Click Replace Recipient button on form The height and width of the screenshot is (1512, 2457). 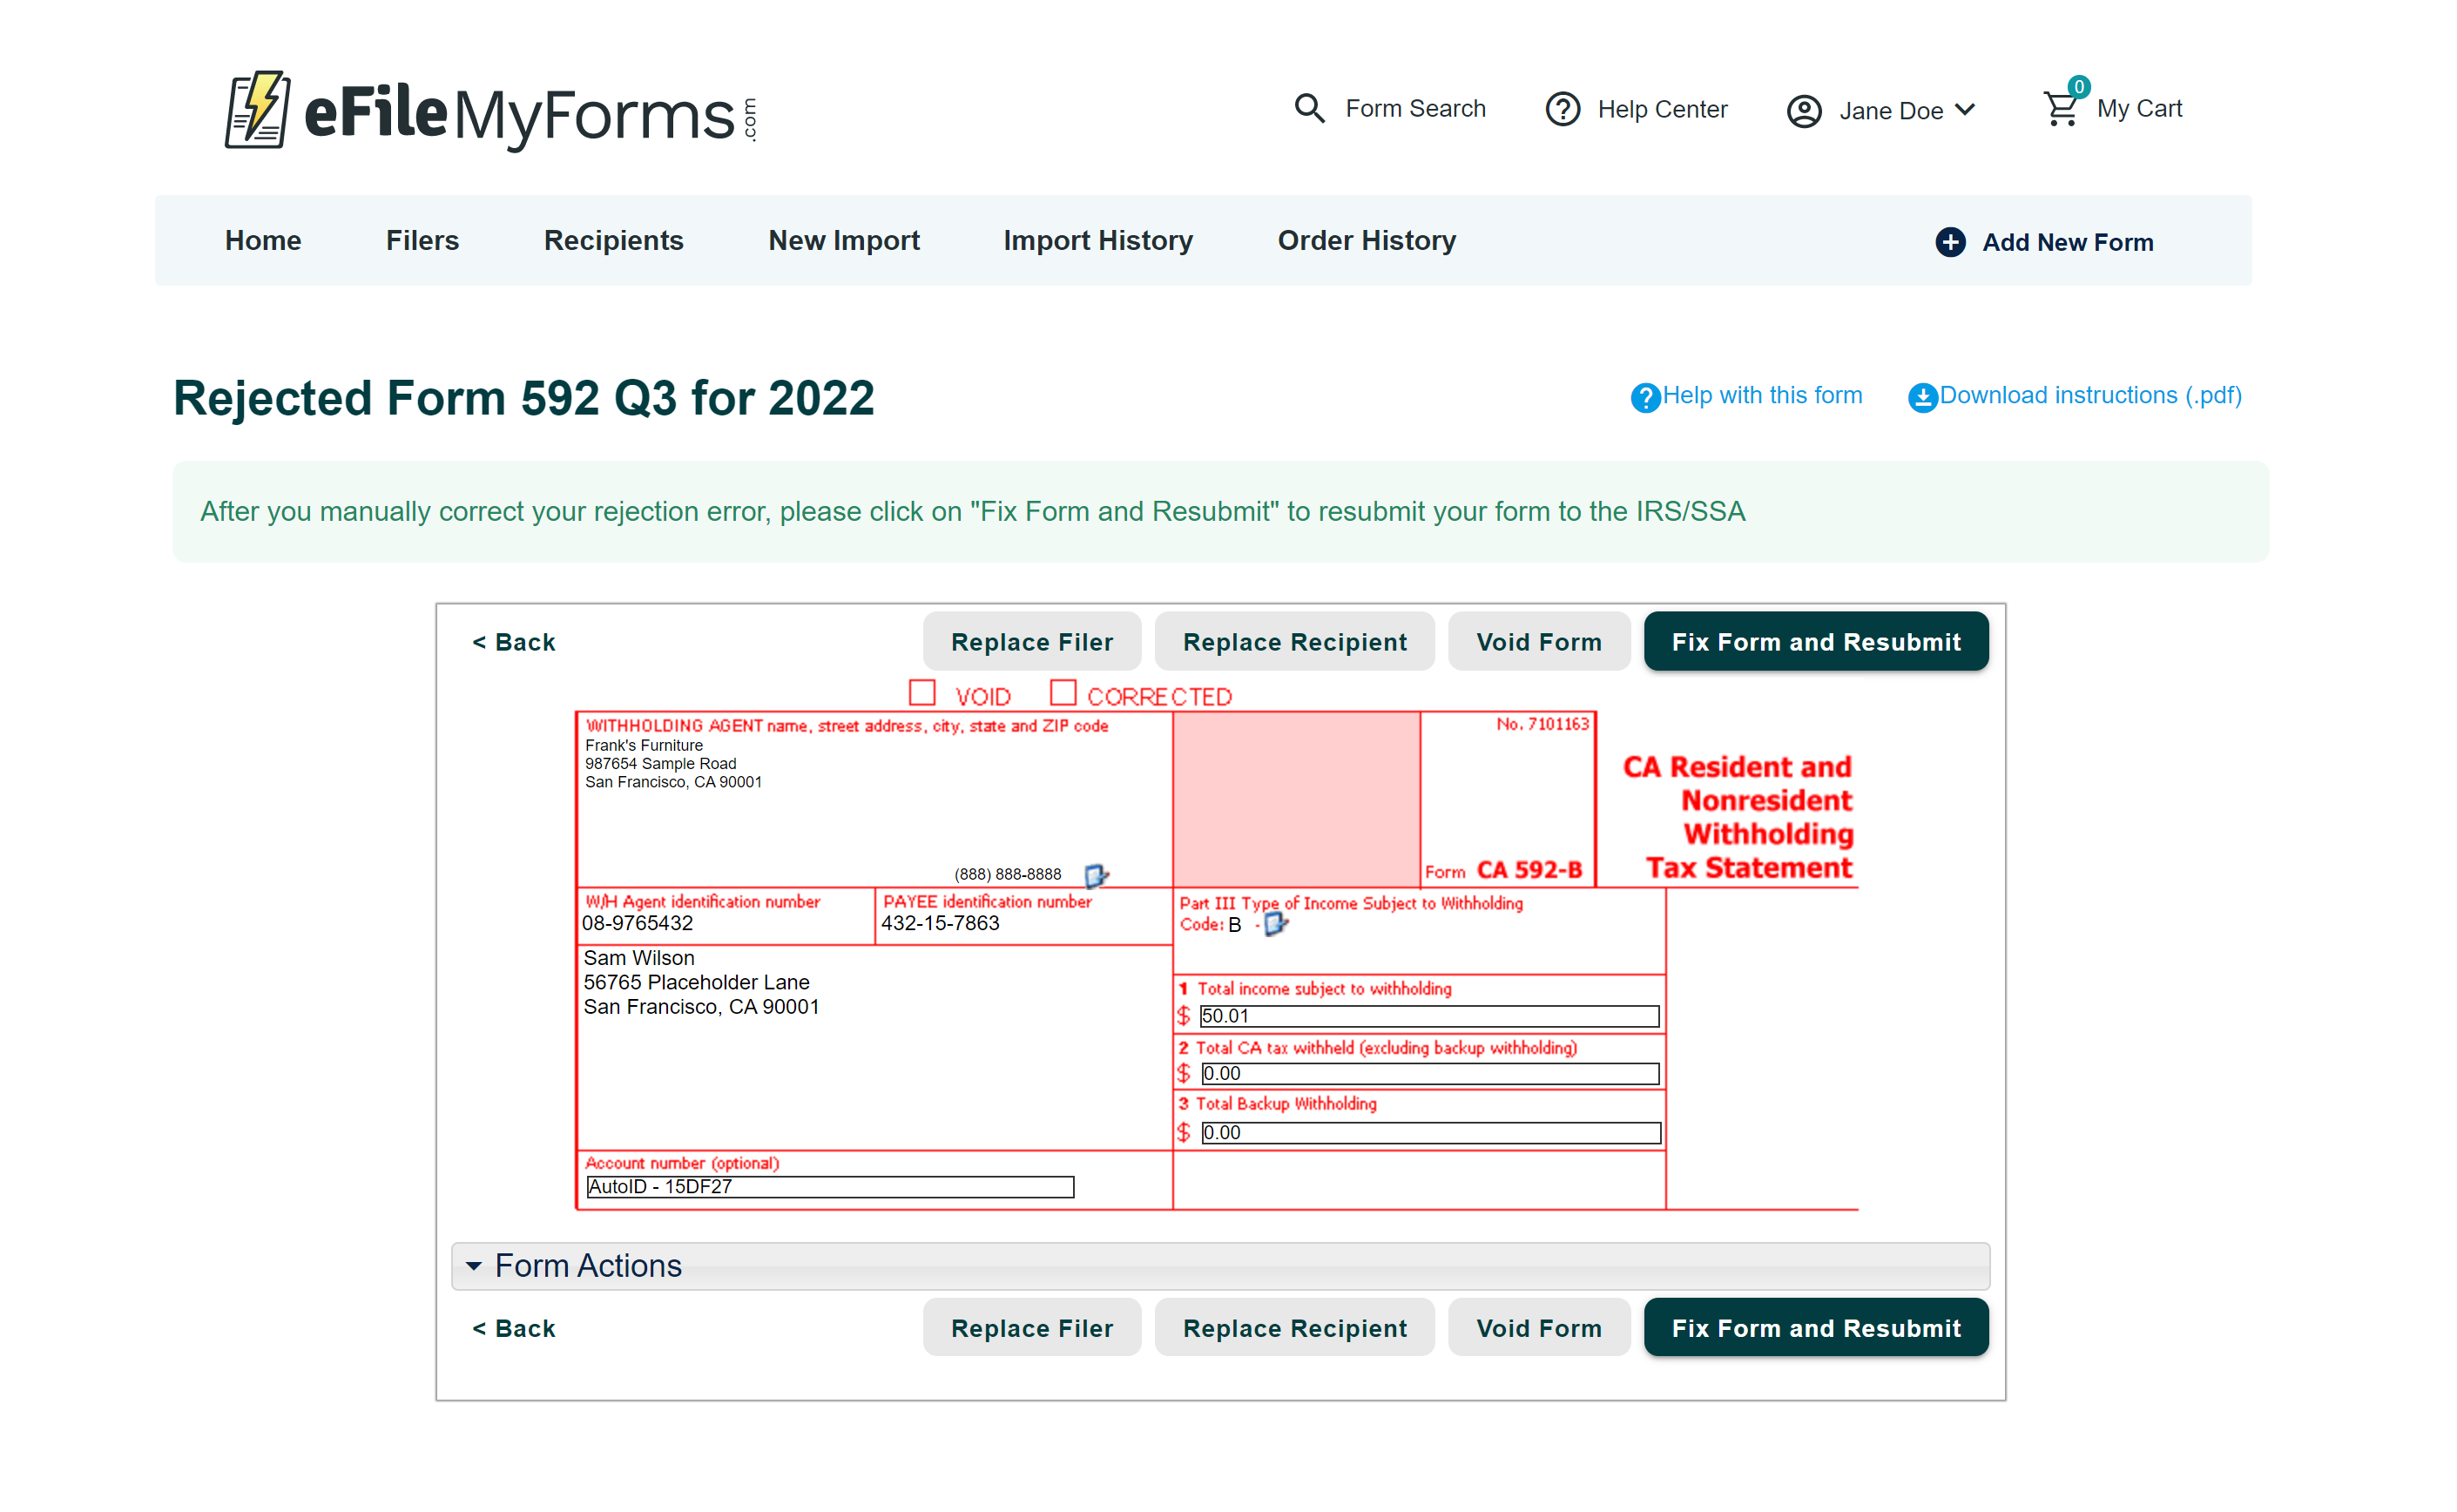(x=1295, y=642)
